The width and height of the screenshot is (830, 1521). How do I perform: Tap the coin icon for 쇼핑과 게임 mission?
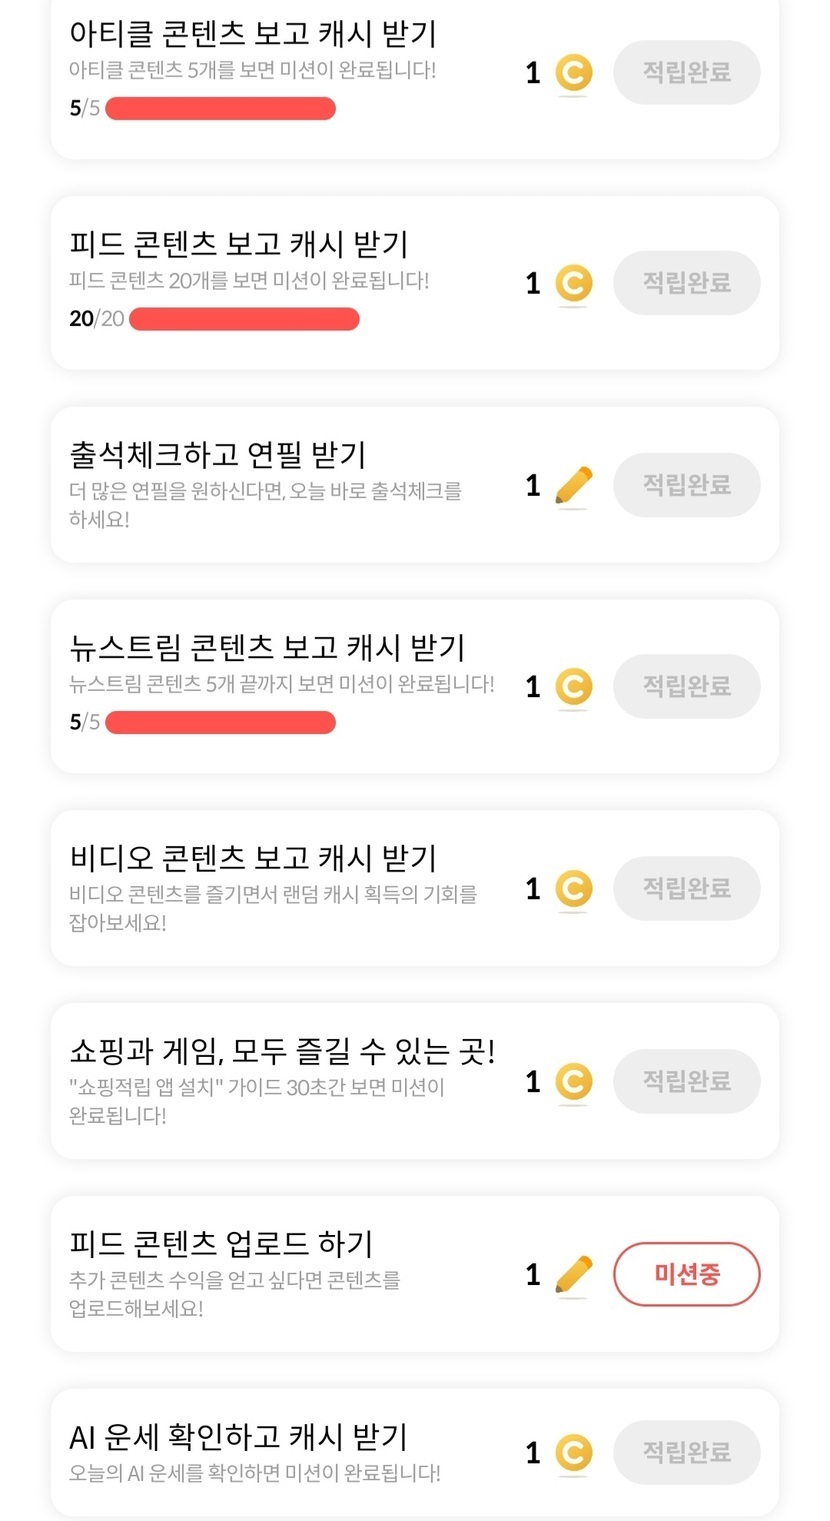[x=573, y=1082]
